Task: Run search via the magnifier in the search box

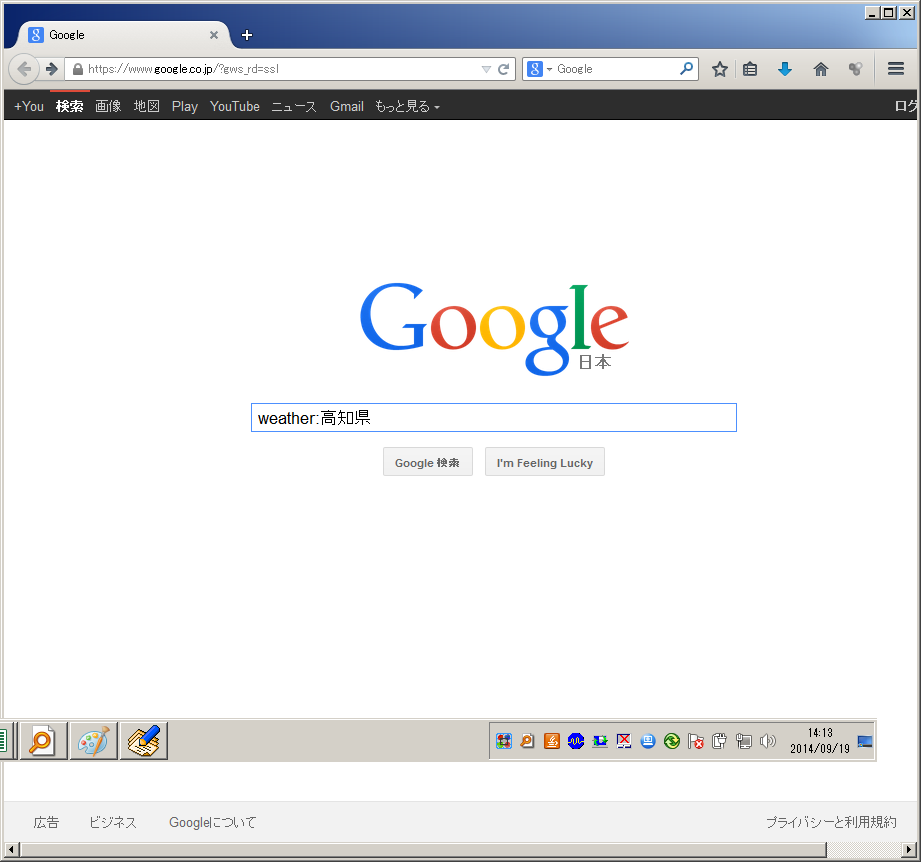Action: point(686,69)
